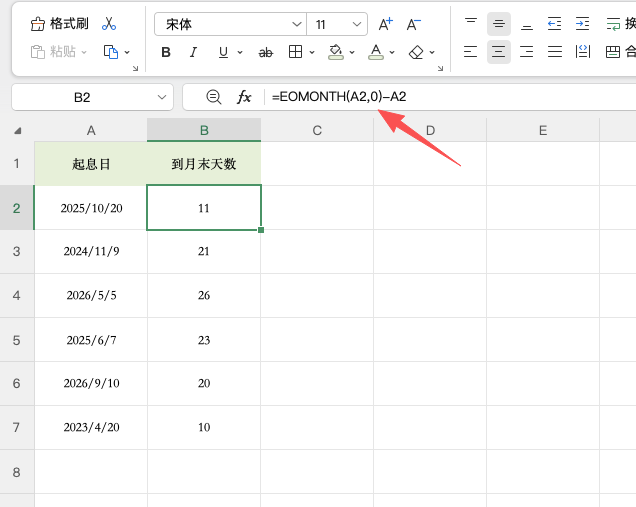636x507 pixels.
Task: Select cell with date 2026/9/10
Action: [x=91, y=383]
